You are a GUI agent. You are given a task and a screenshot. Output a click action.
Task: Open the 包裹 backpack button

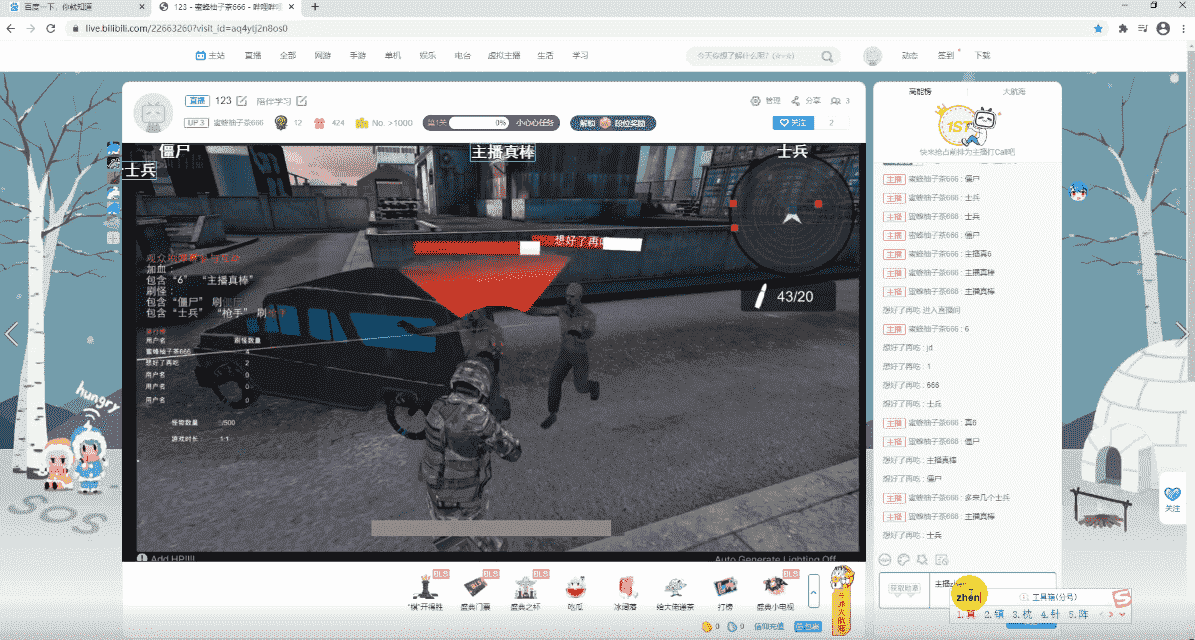[807, 627]
